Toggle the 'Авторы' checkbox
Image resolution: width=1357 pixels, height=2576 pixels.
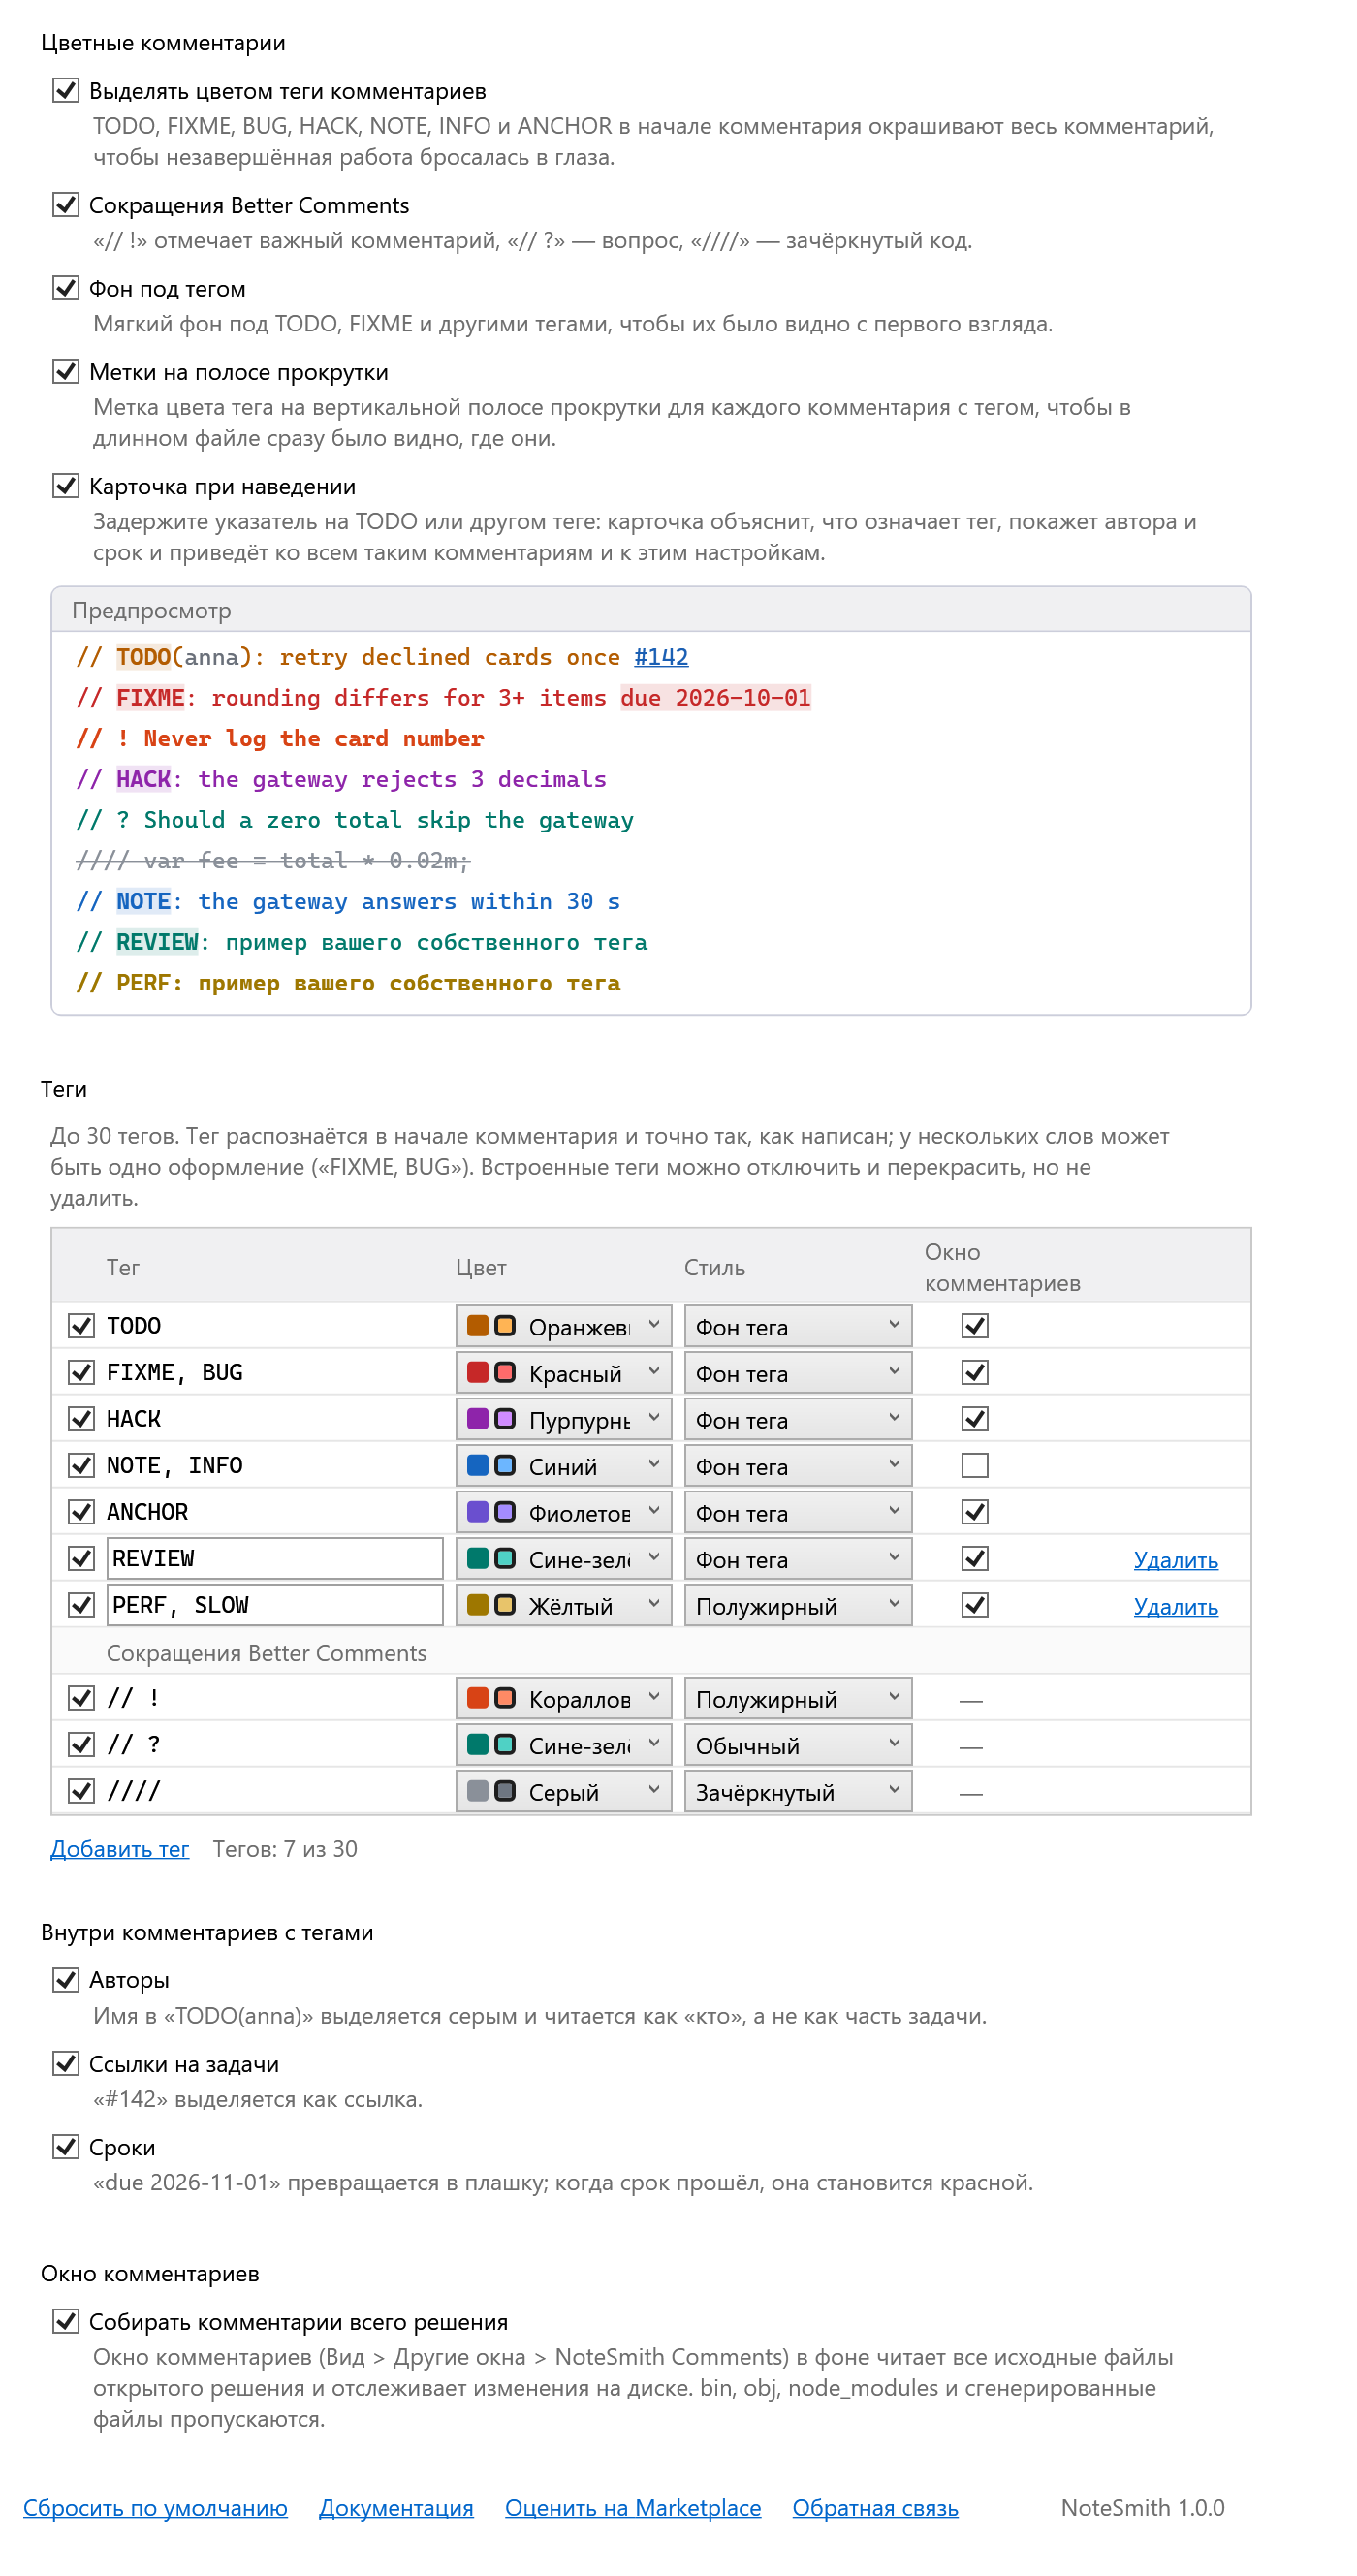[66, 1981]
